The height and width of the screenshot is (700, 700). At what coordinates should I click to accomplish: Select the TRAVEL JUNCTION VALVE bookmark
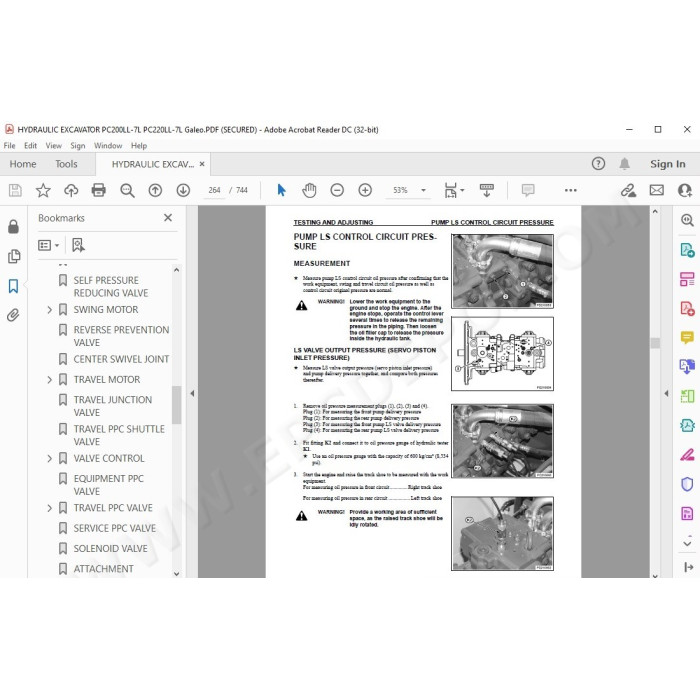click(112, 406)
